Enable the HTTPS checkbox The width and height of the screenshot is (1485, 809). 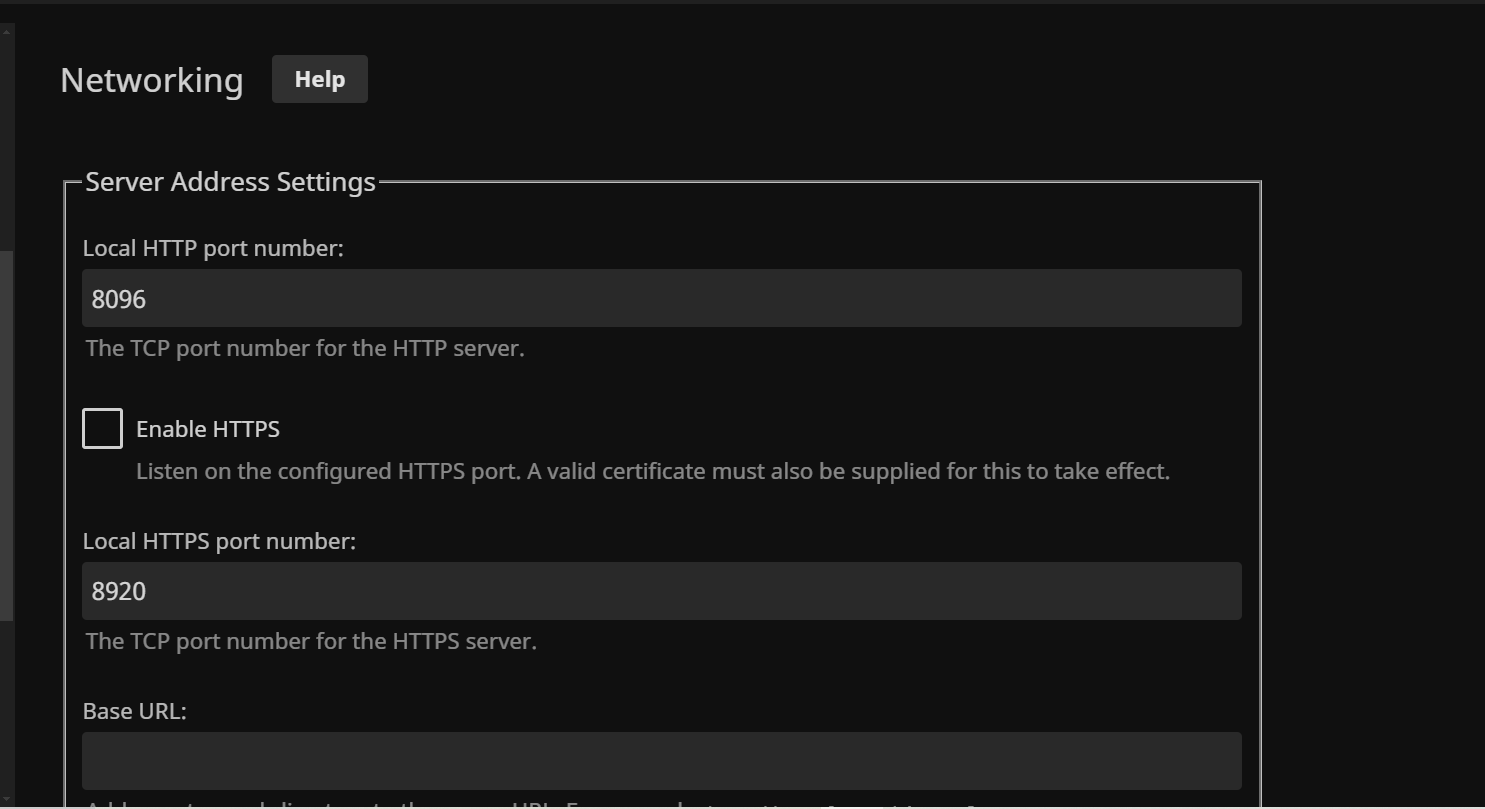pos(102,429)
